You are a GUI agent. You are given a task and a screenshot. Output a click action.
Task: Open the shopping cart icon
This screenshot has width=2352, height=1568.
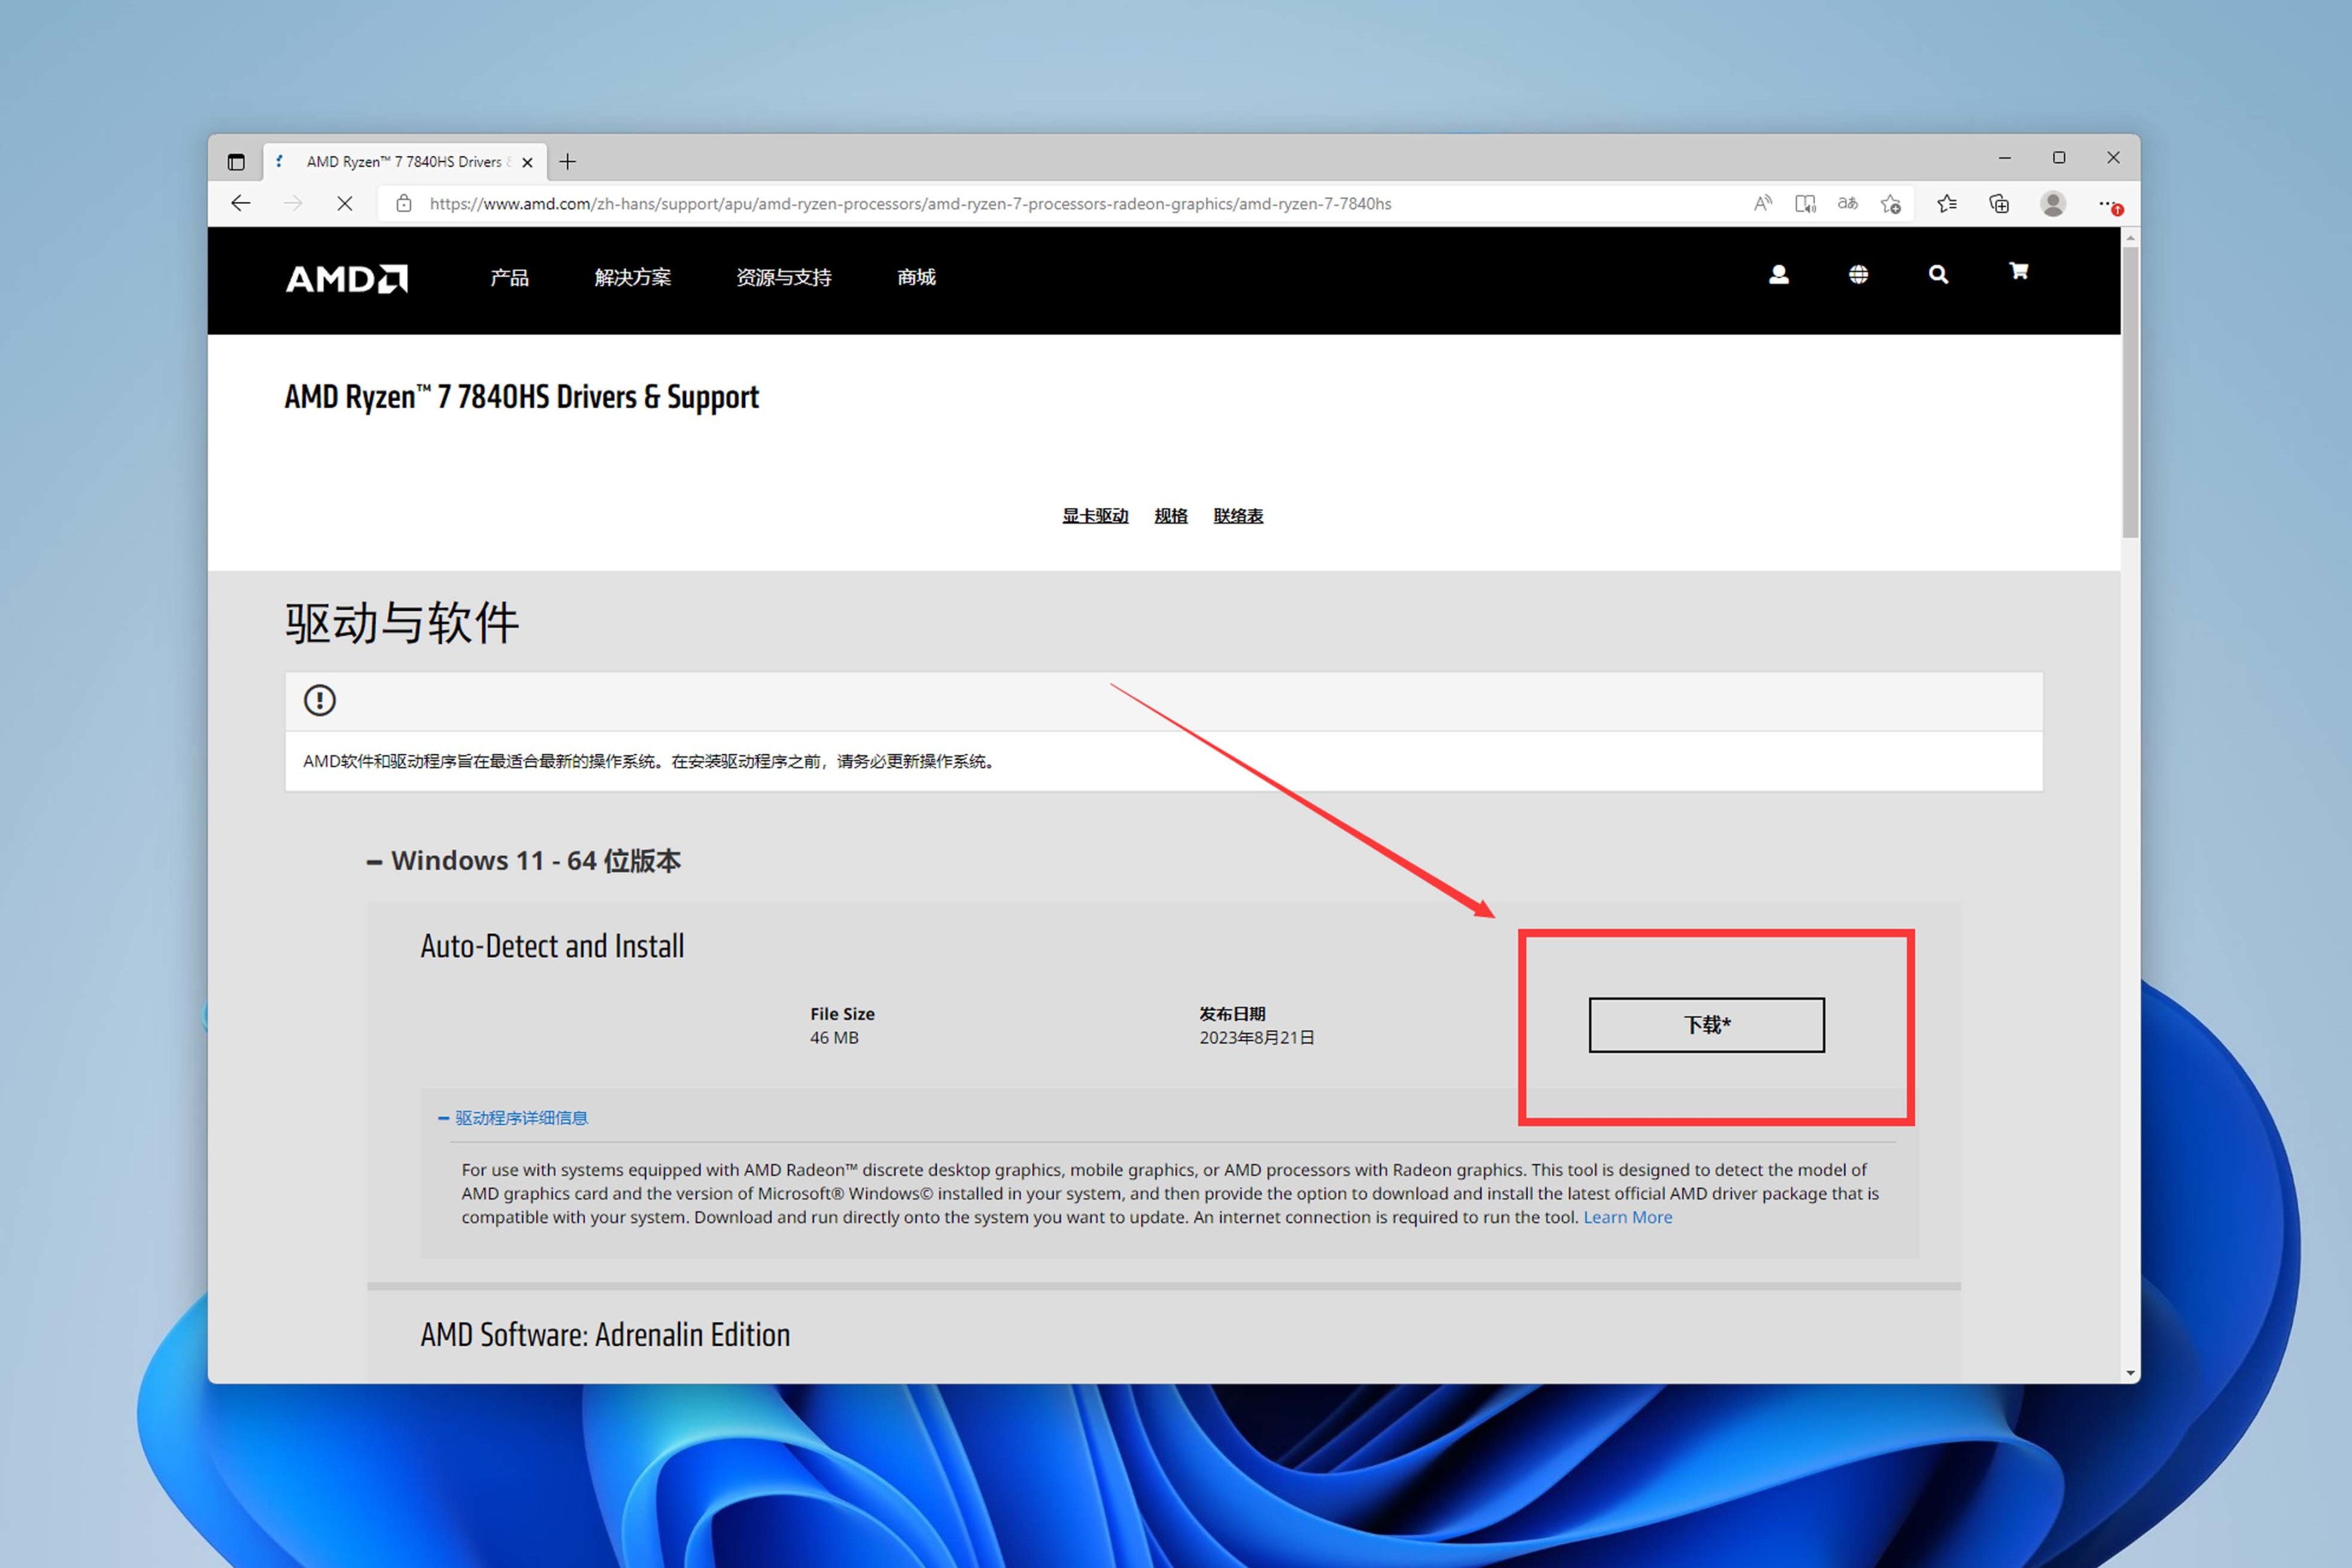(2018, 271)
